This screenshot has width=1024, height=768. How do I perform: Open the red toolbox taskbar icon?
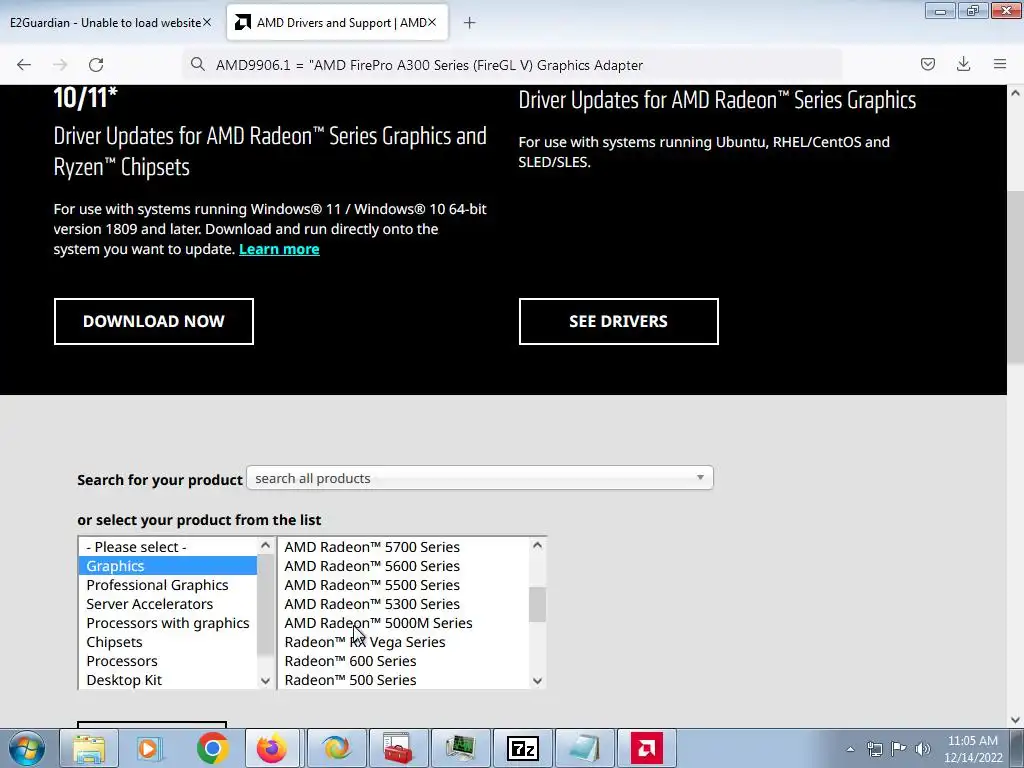pyautogui.click(x=398, y=748)
